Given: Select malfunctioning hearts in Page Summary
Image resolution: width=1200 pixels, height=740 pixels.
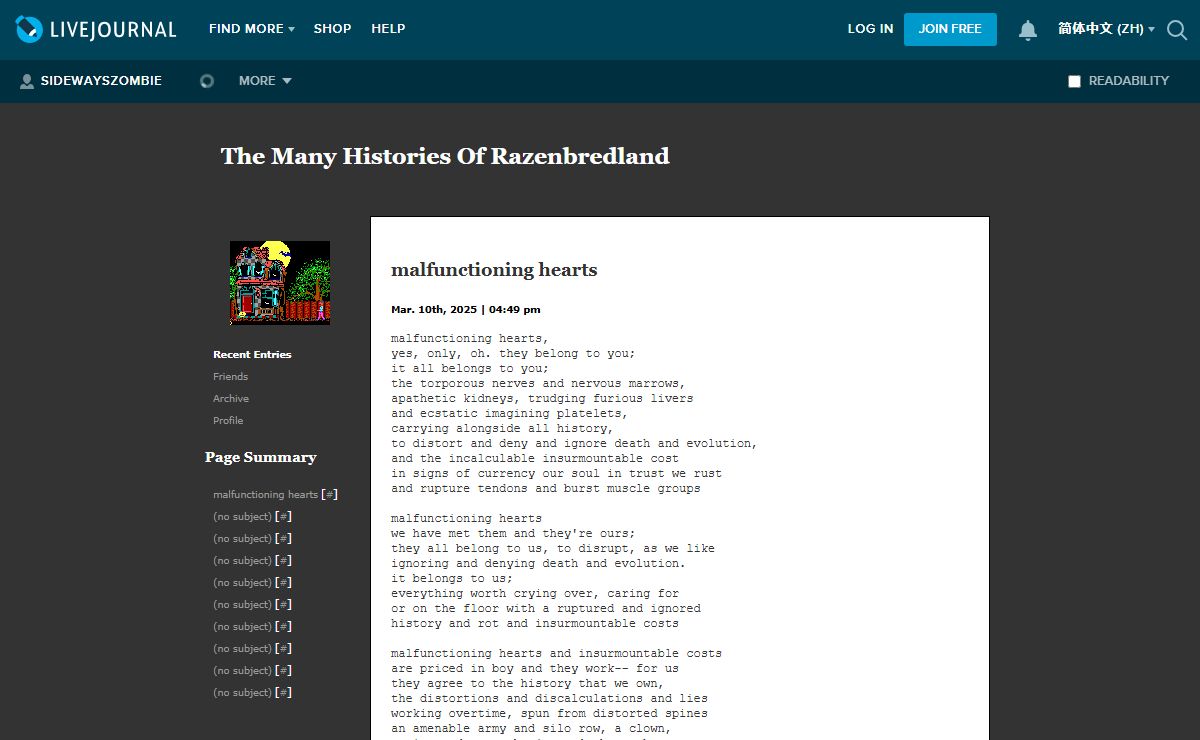Looking at the screenshot, I should pyautogui.click(x=265, y=495).
